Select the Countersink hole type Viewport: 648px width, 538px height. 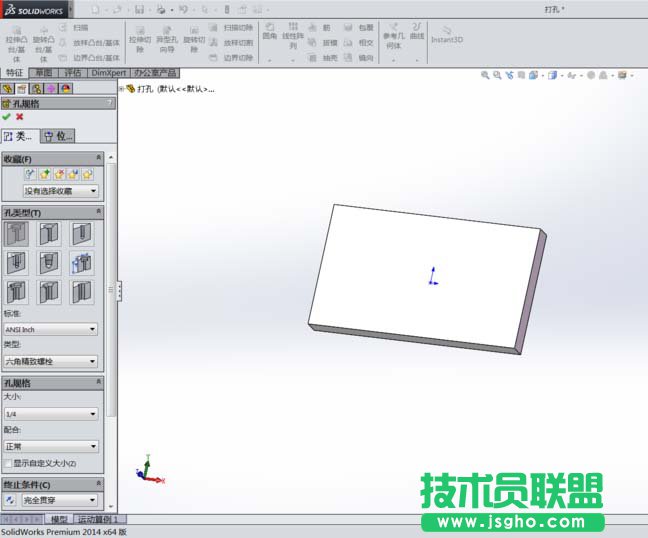coord(49,233)
